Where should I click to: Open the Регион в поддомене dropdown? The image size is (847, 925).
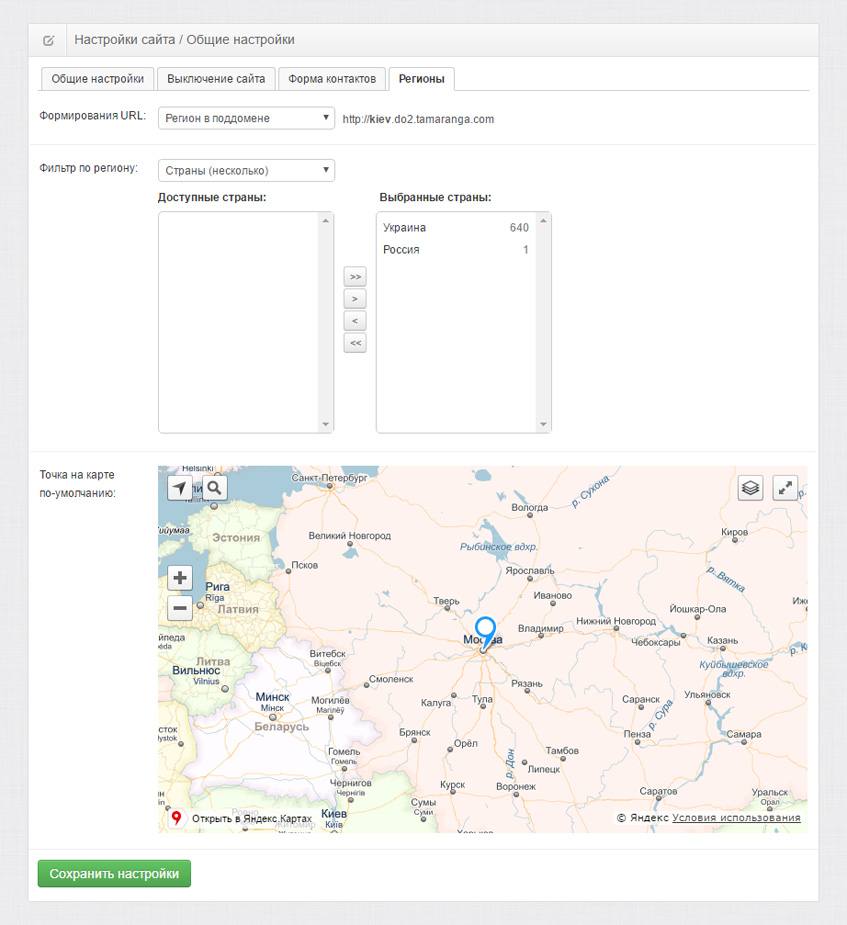pos(247,118)
